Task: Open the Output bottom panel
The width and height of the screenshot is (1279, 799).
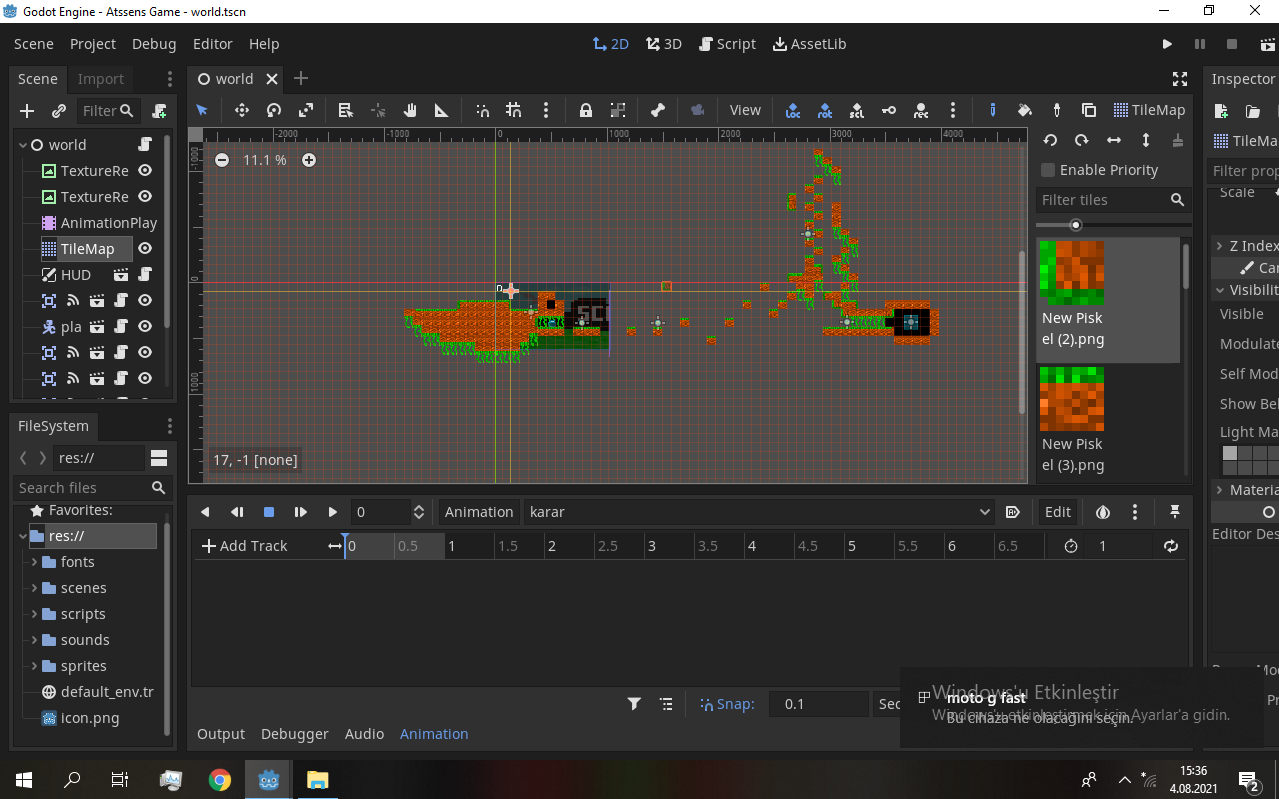Action: click(x=221, y=734)
